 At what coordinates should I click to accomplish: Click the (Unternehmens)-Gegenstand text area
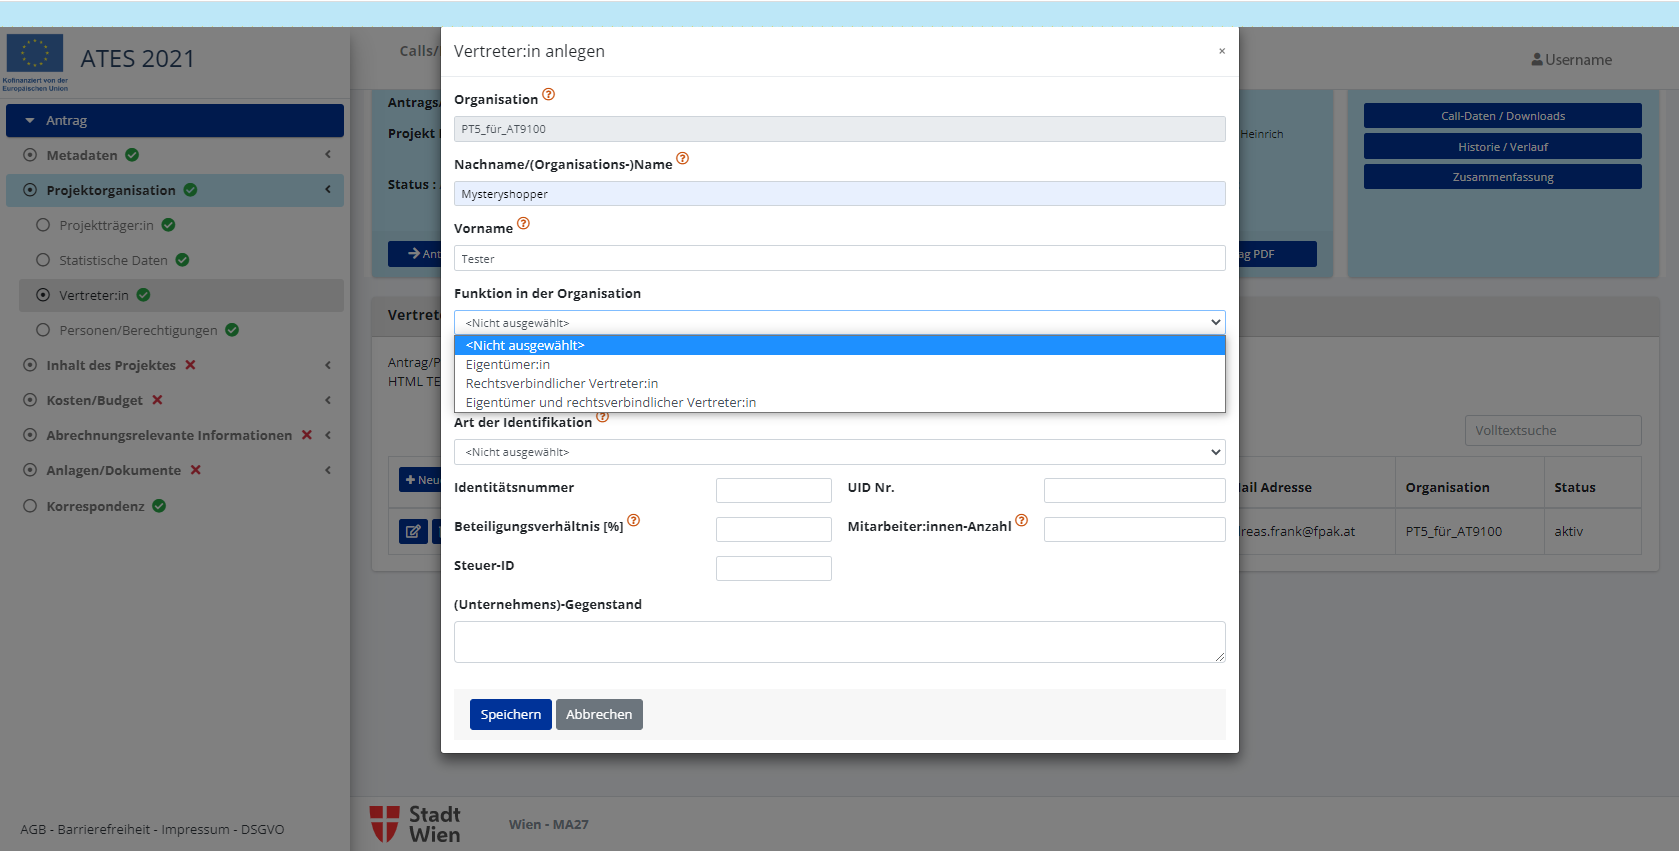click(x=839, y=642)
